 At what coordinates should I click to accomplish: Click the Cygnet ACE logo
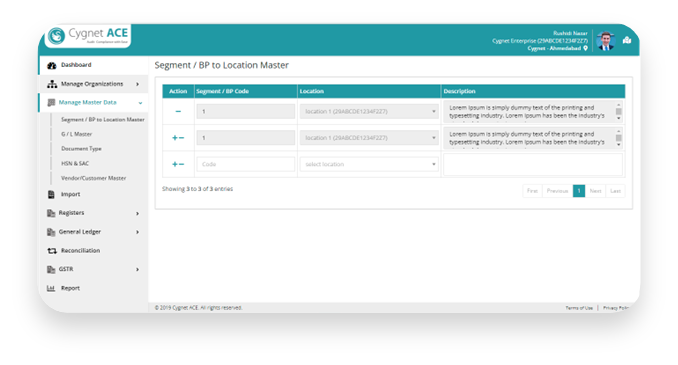tap(88, 35)
